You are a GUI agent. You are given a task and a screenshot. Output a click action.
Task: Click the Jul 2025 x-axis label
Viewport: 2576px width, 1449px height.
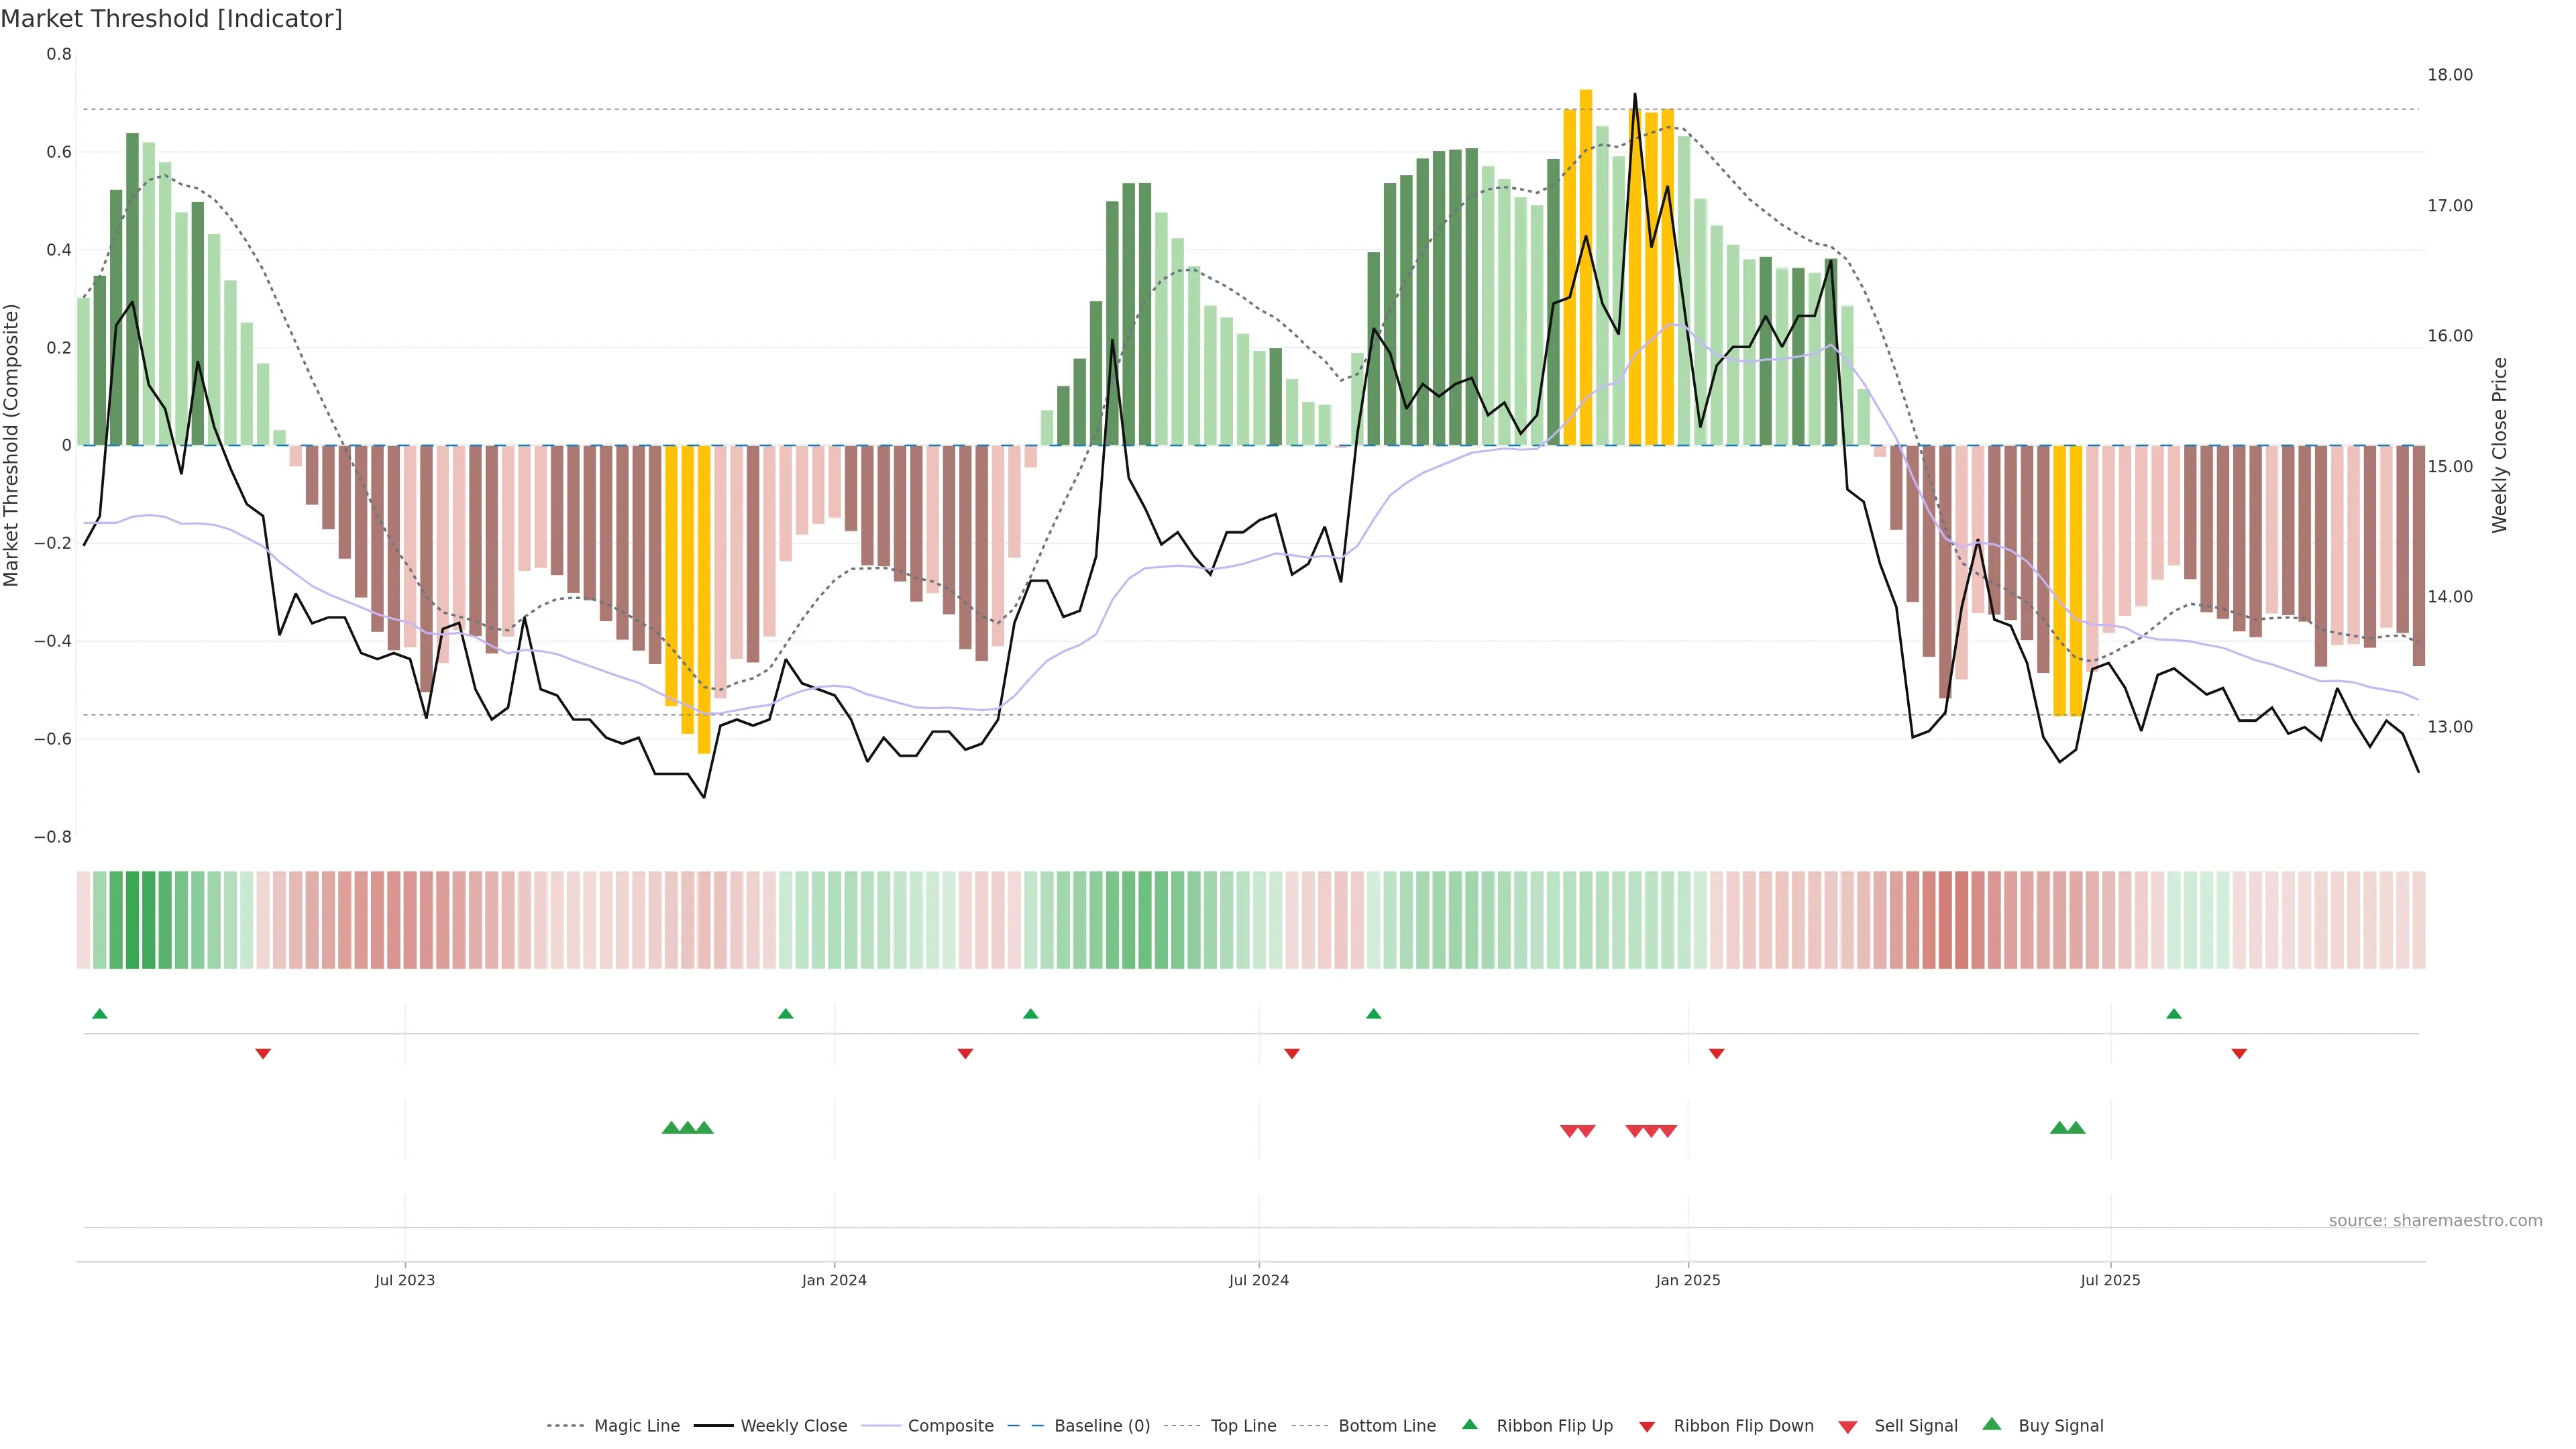pos(2110,1280)
